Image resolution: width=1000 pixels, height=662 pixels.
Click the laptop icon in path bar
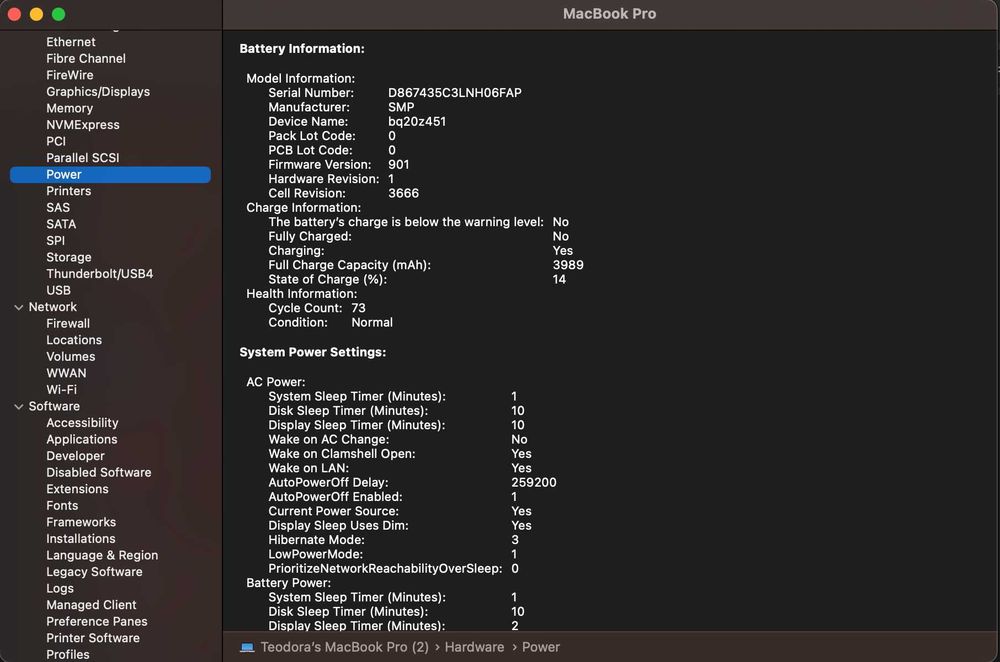247,647
